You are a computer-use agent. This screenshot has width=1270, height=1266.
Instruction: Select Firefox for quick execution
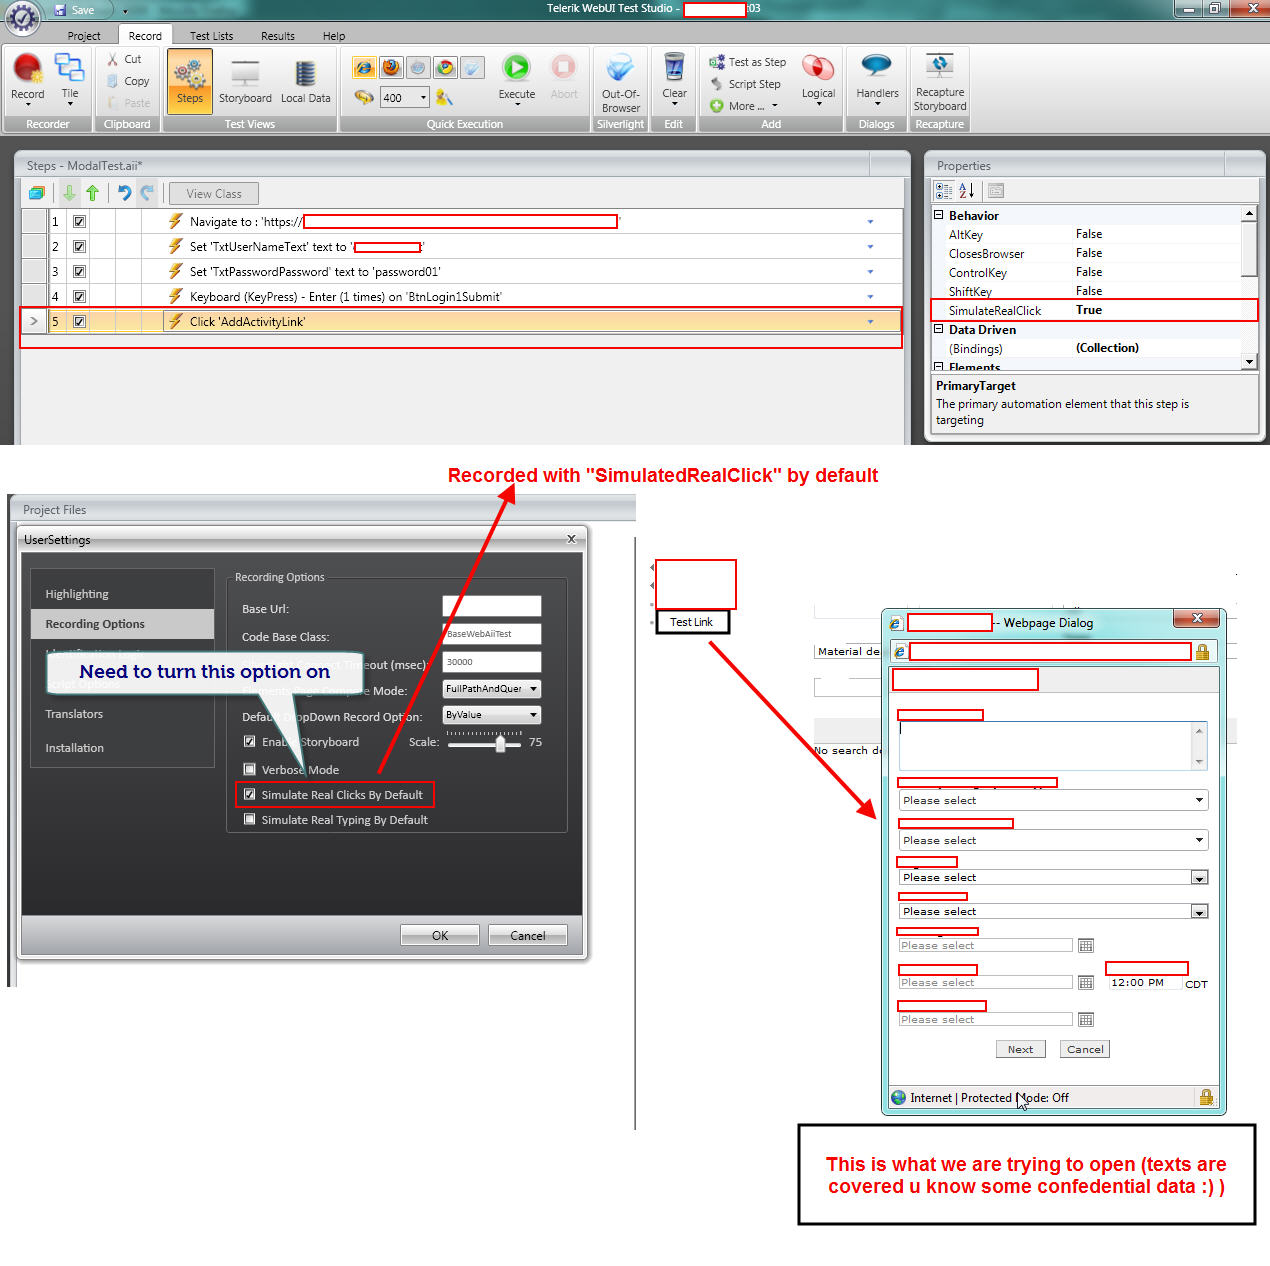pyautogui.click(x=391, y=67)
